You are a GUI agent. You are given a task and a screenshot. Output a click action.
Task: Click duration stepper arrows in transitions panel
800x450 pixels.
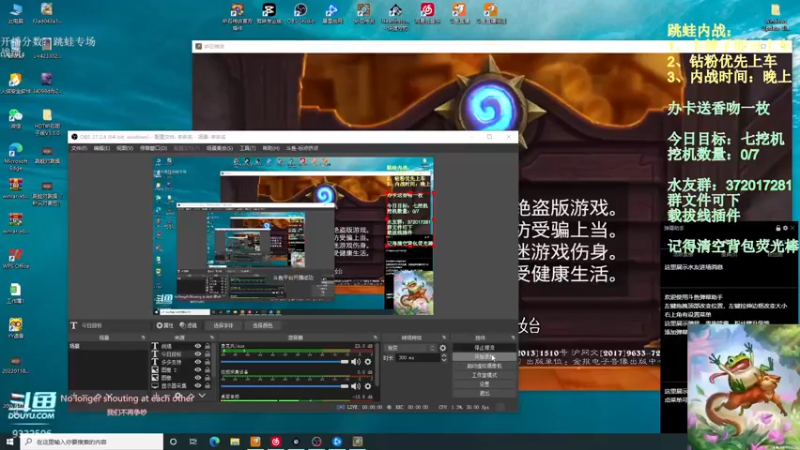[x=444, y=358]
